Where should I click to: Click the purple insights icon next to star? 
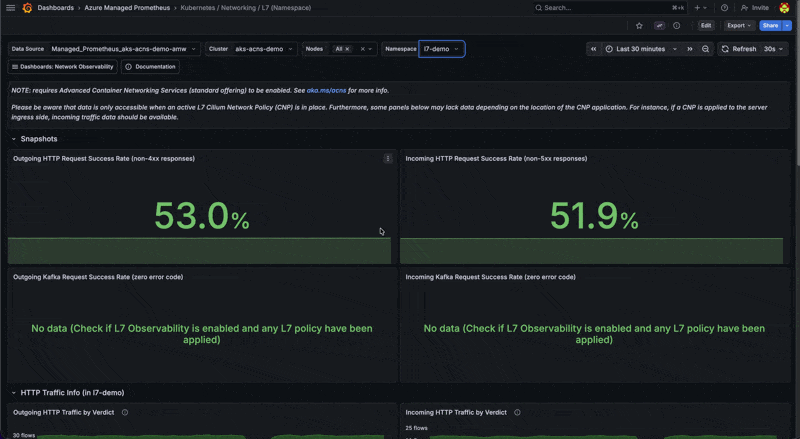[x=659, y=26]
